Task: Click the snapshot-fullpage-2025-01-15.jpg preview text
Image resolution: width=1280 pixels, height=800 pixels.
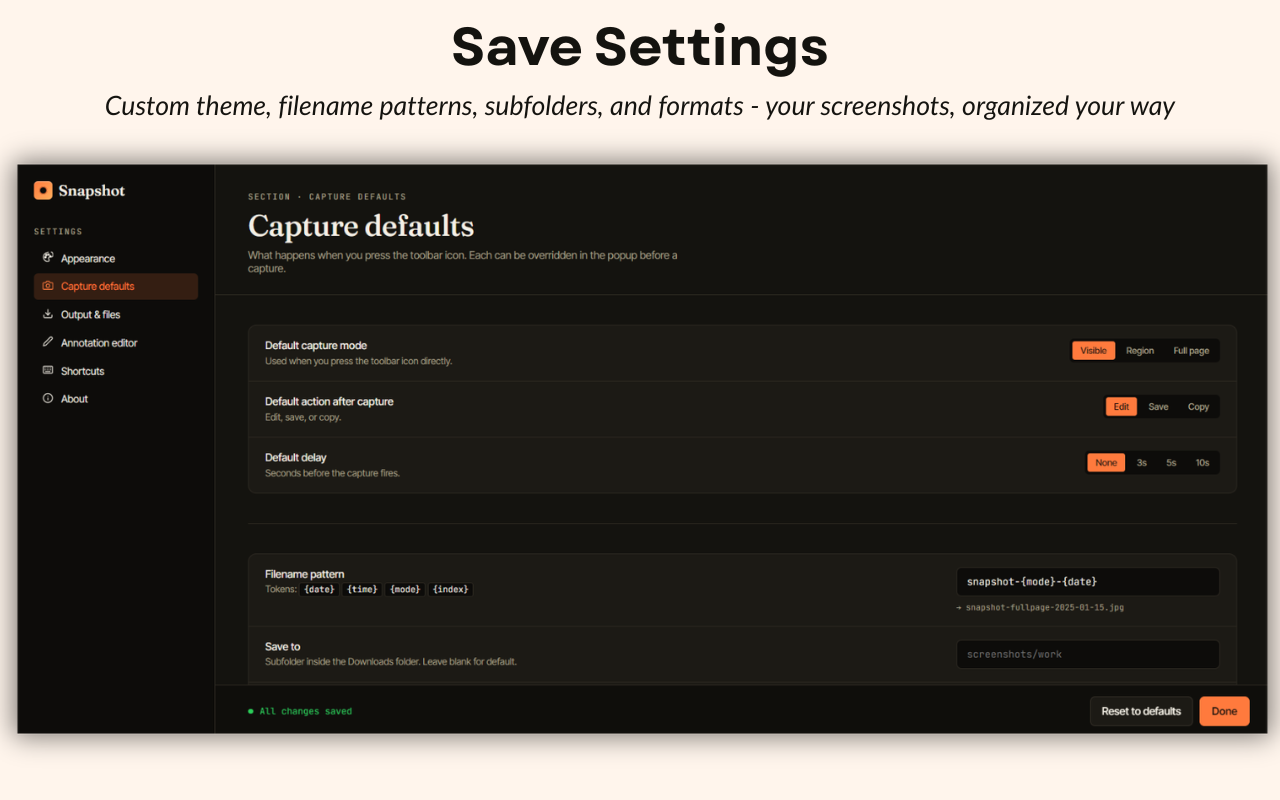Action: coord(1045,607)
